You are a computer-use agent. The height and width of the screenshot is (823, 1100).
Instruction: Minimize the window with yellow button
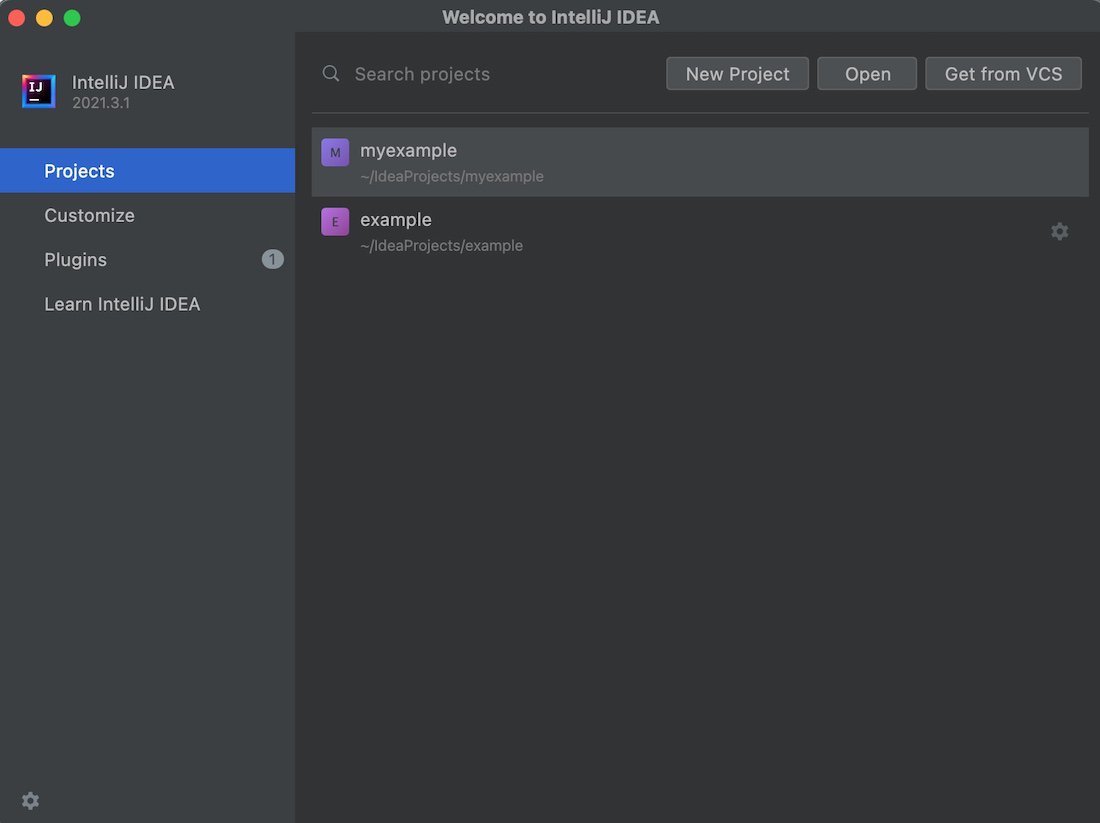pos(44,18)
